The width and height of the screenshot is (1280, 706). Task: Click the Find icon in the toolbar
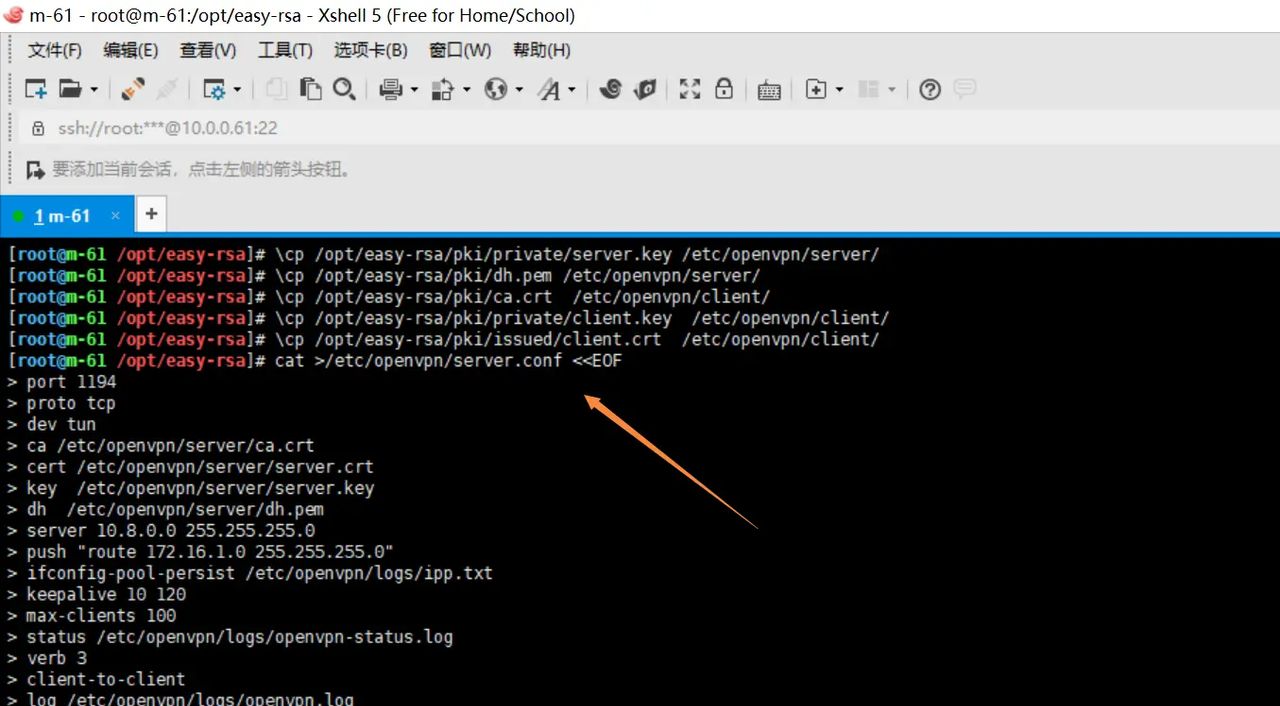345,89
